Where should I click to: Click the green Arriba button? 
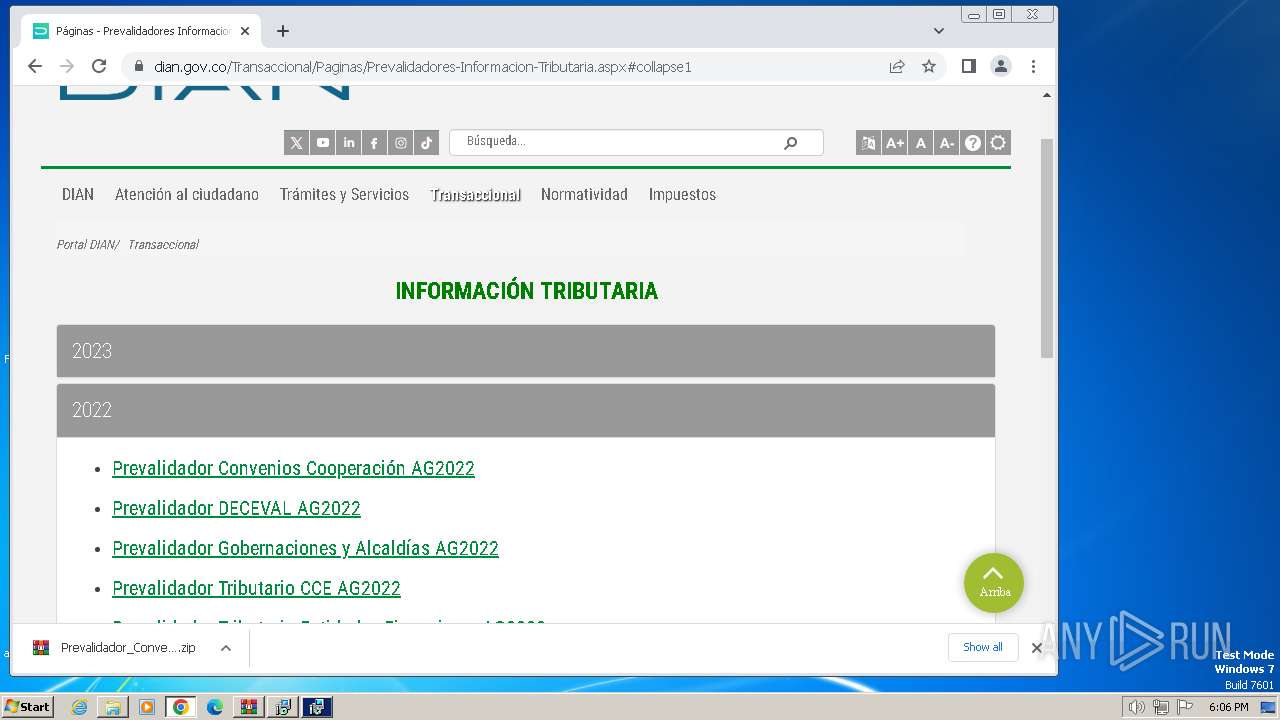click(x=994, y=583)
